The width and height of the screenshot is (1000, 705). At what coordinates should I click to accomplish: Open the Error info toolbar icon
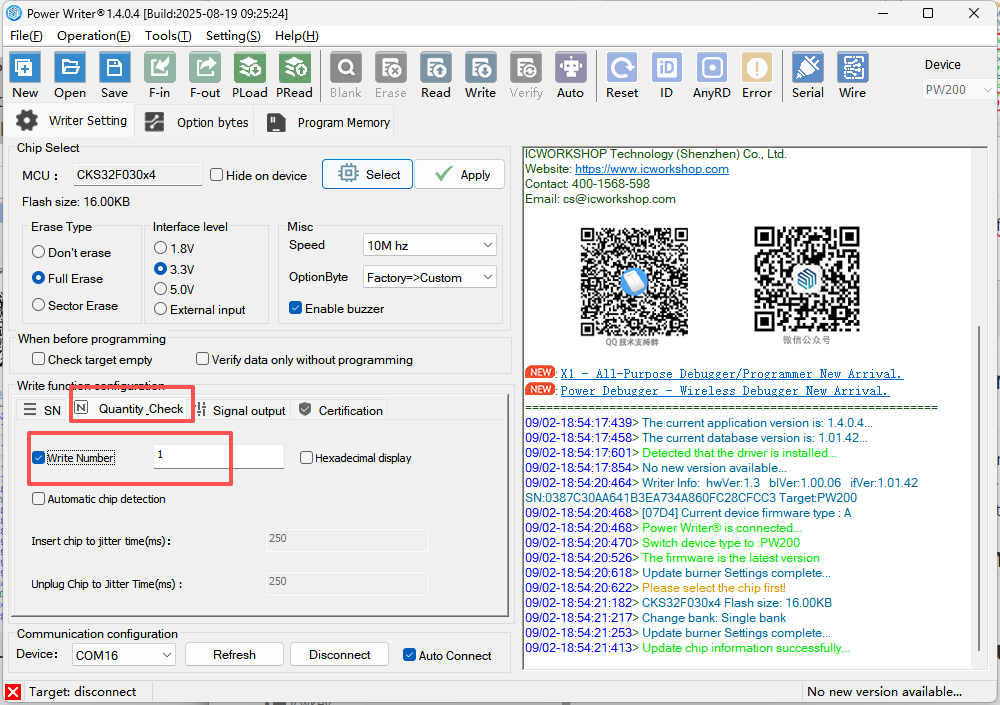757,68
